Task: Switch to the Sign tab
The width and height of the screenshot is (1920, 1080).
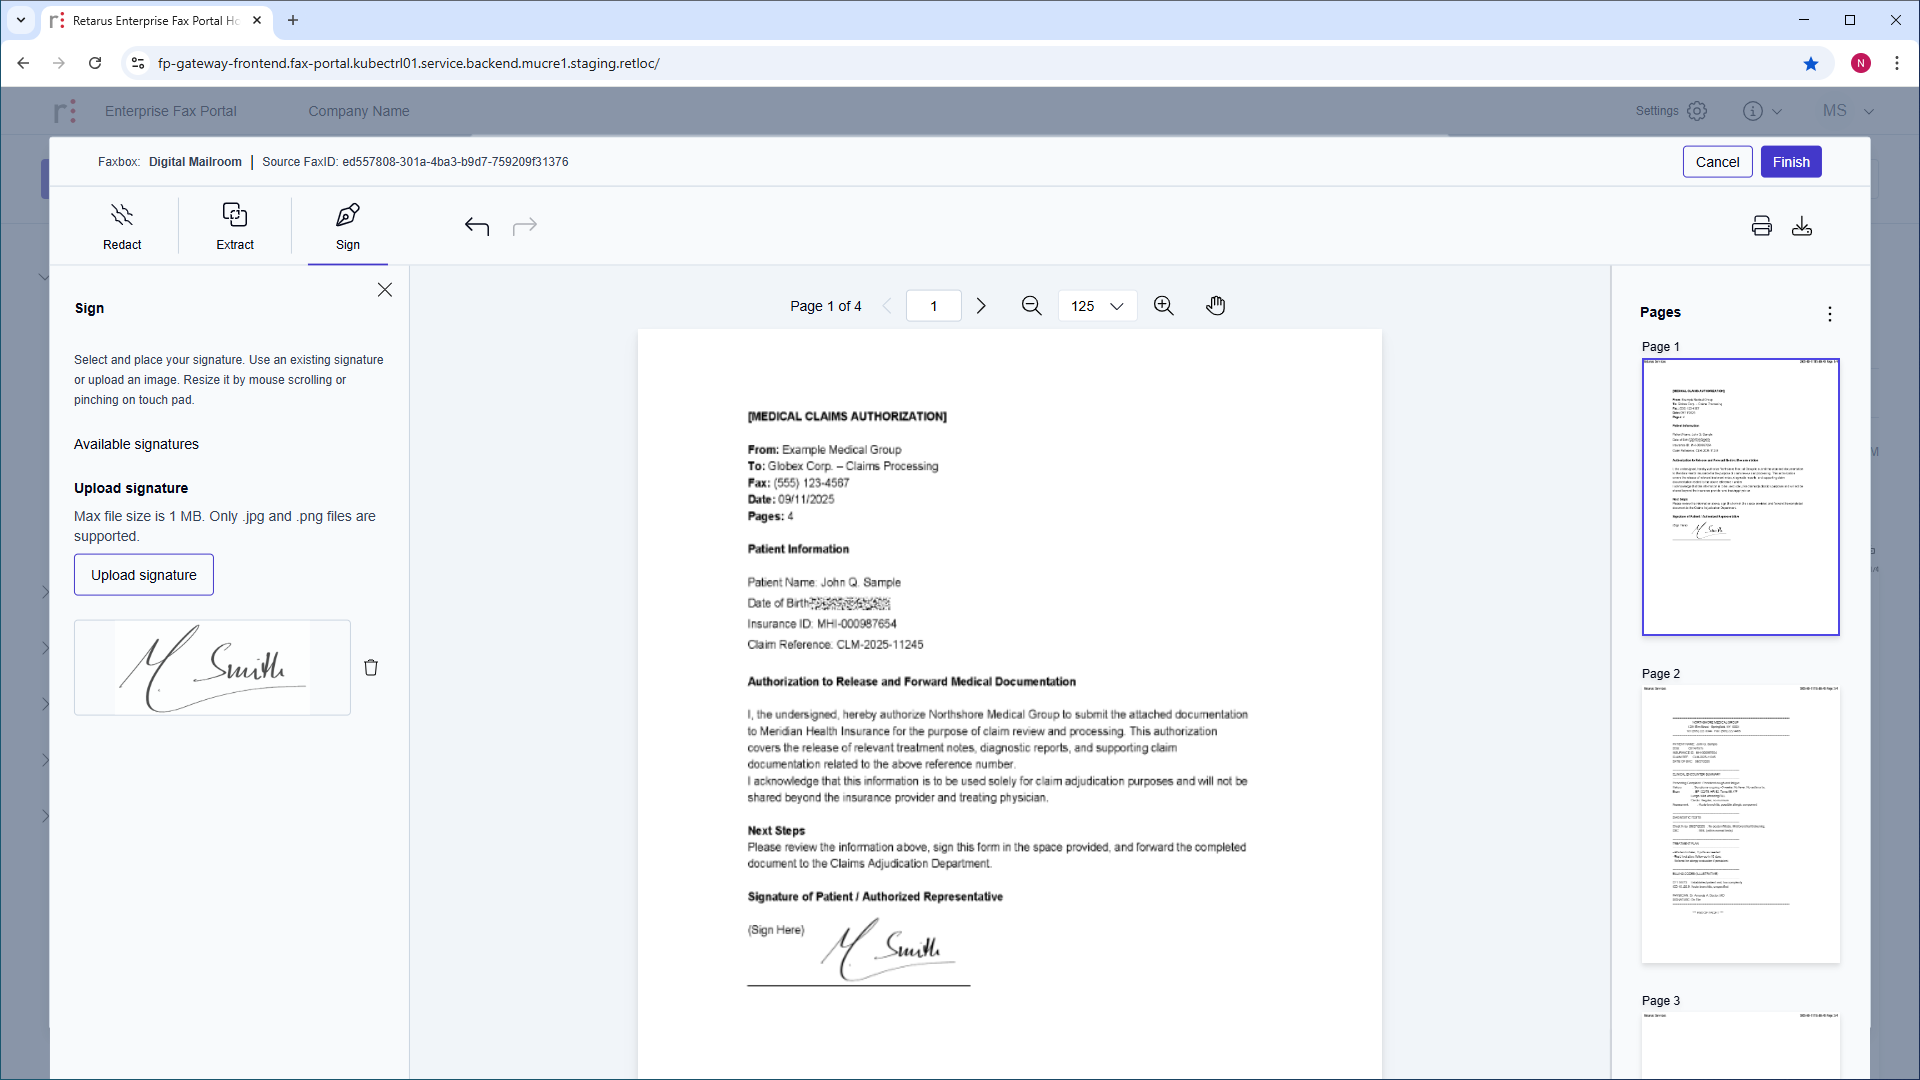Action: coord(347,227)
